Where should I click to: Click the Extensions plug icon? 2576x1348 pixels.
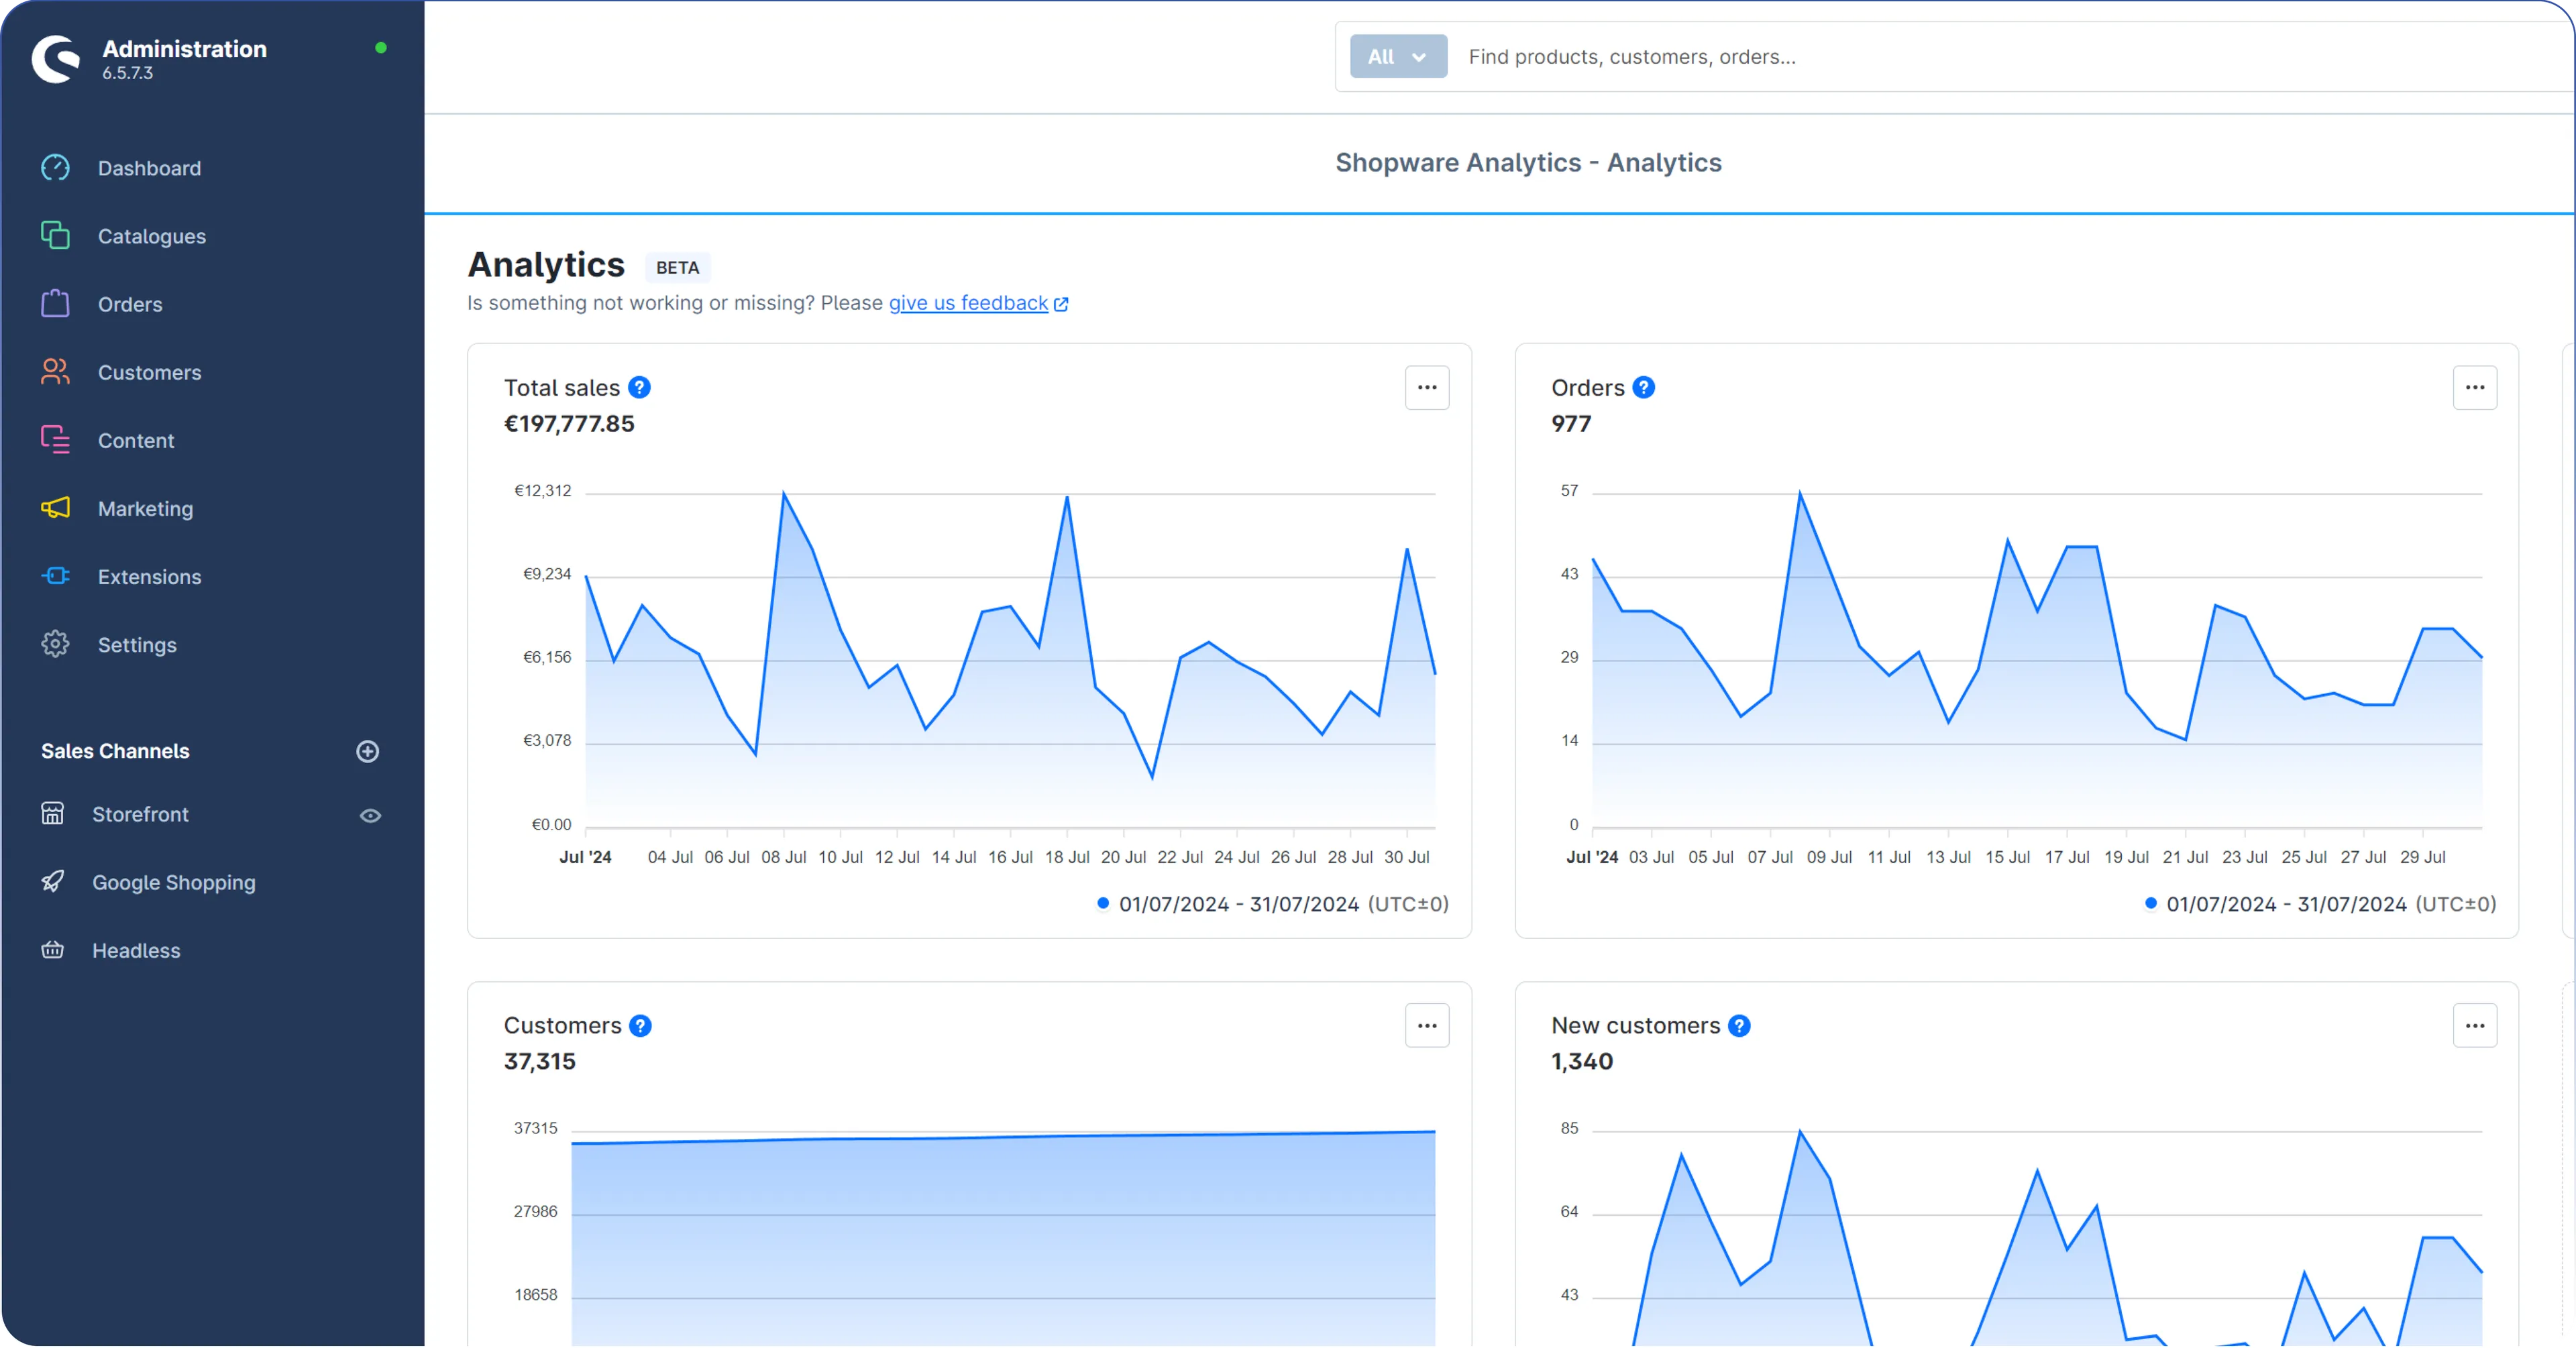[x=55, y=576]
